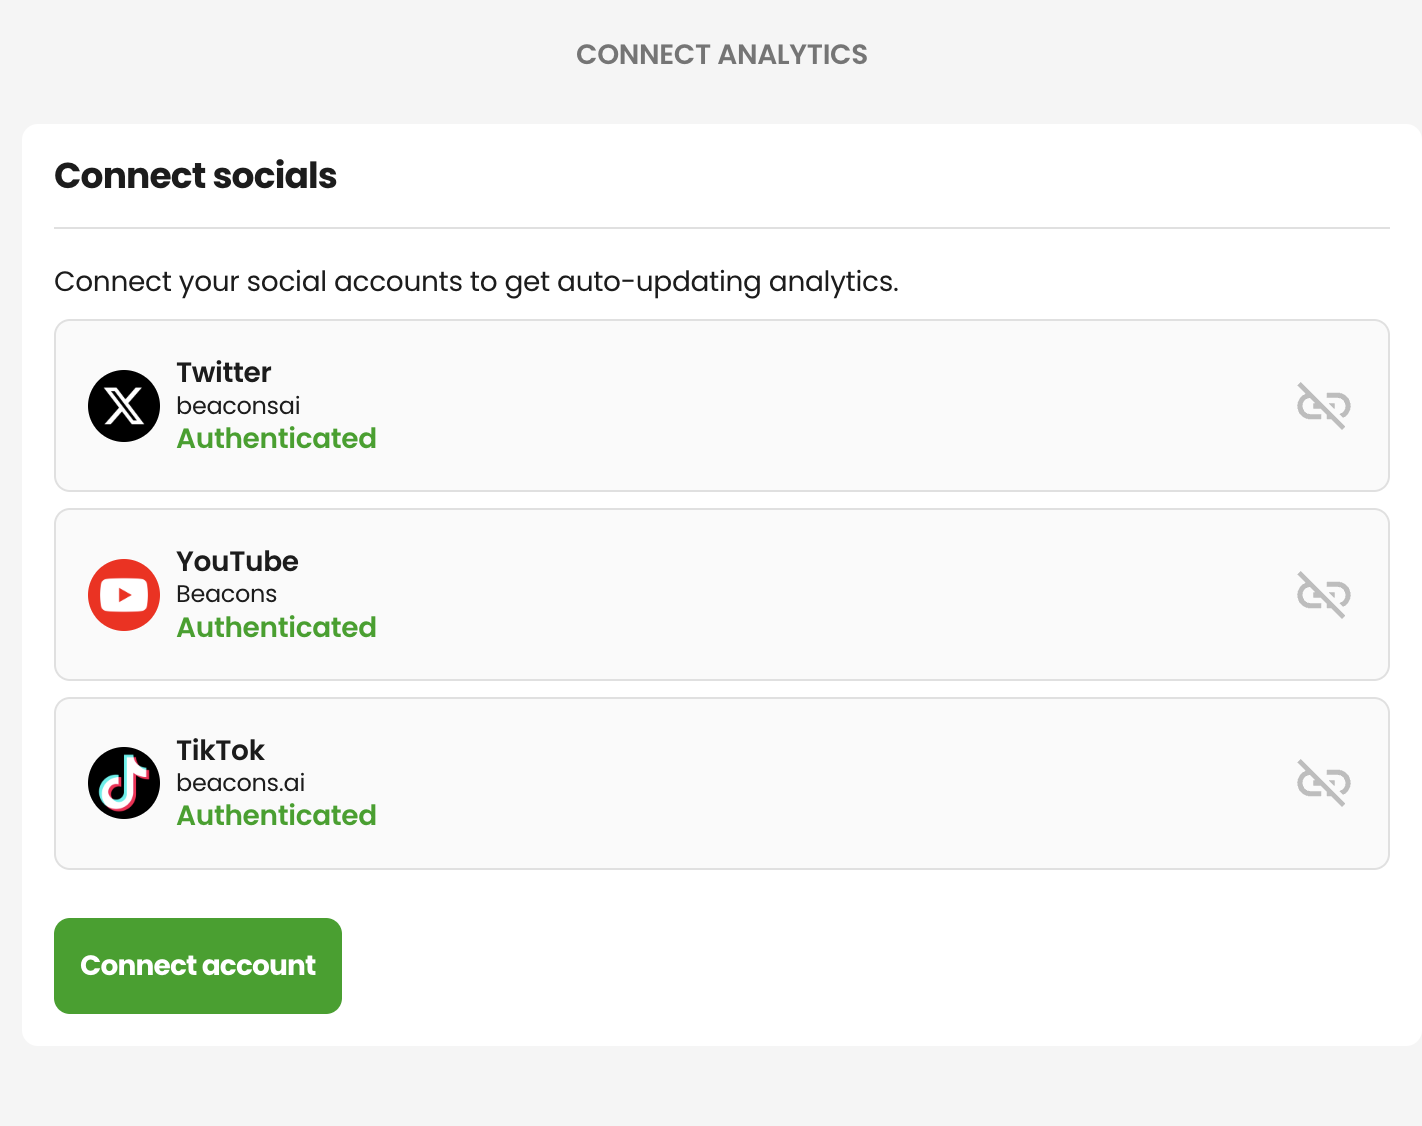Click the Twitter X logo icon
Viewport: 1422px width, 1126px height.
tap(124, 406)
